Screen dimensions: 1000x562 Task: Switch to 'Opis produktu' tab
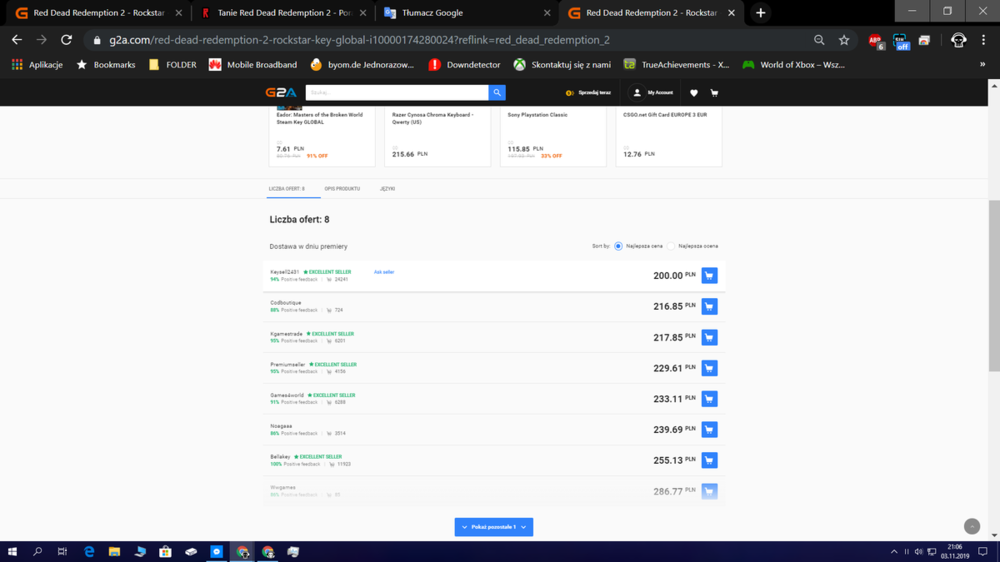pyautogui.click(x=342, y=189)
